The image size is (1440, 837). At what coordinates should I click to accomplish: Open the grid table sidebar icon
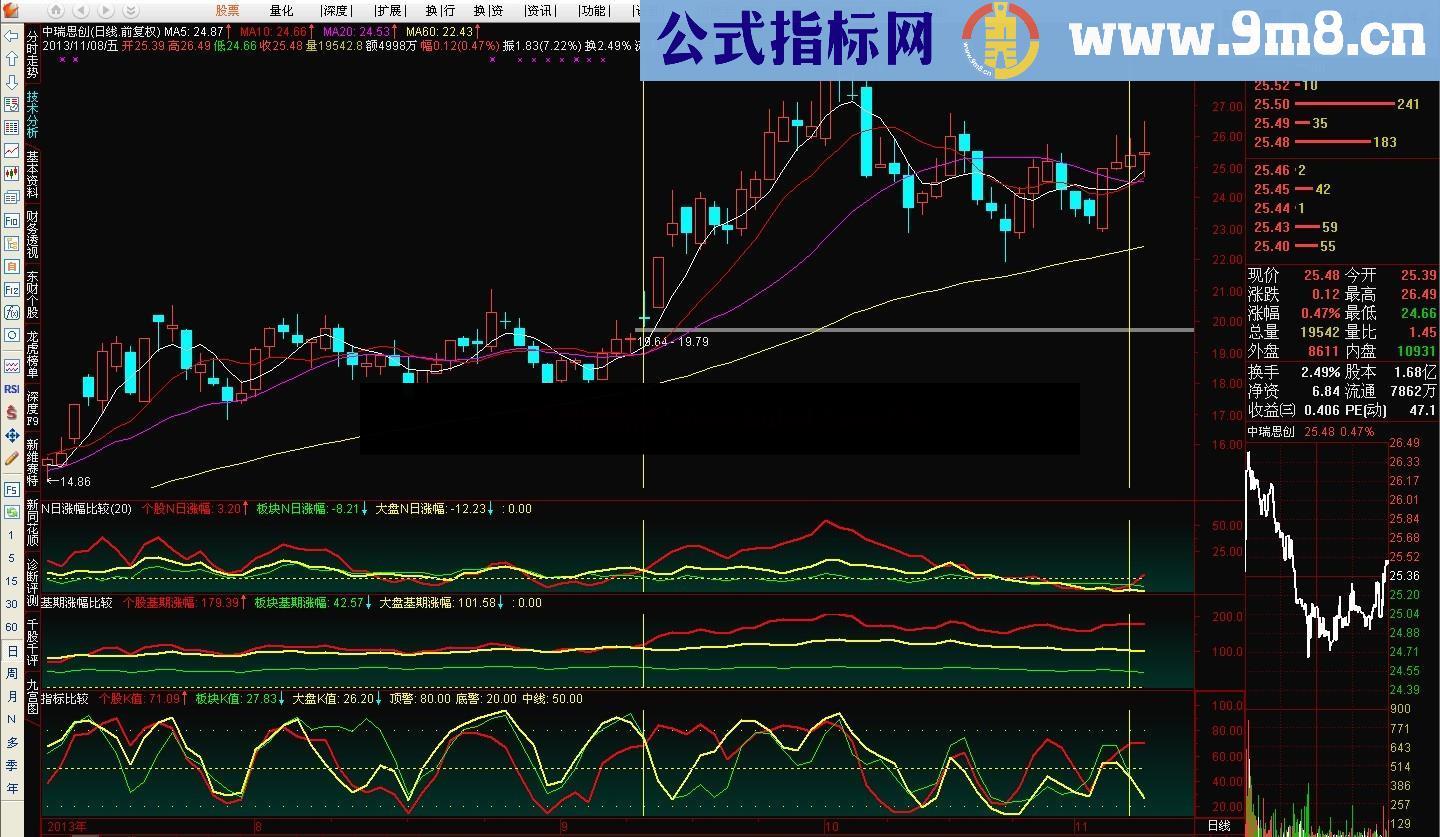click(11, 128)
